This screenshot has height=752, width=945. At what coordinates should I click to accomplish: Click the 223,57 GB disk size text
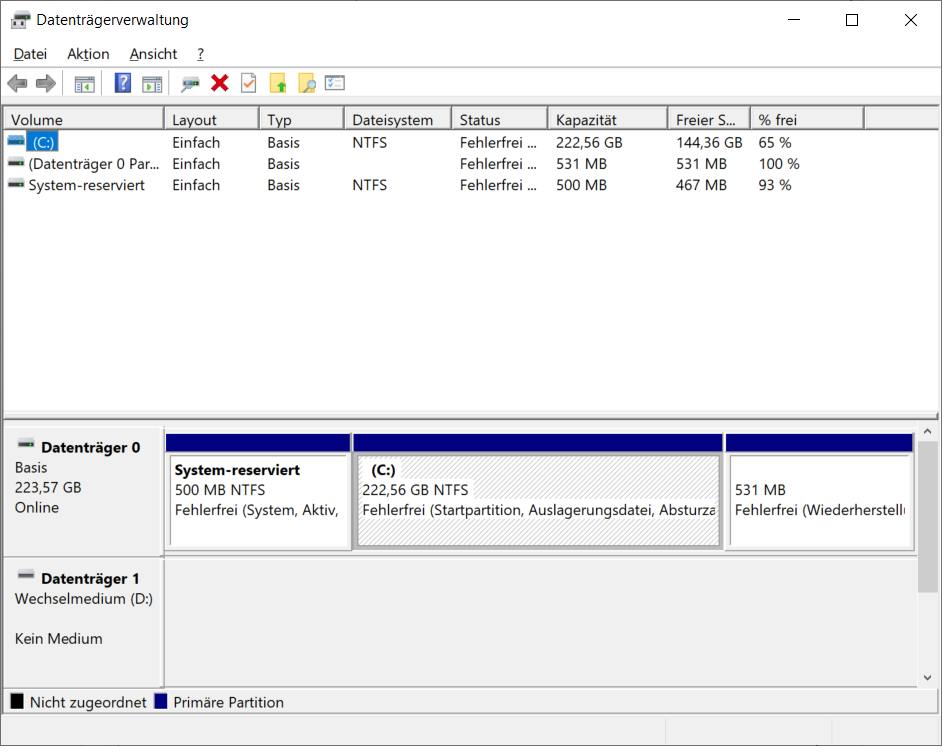click(48, 487)
